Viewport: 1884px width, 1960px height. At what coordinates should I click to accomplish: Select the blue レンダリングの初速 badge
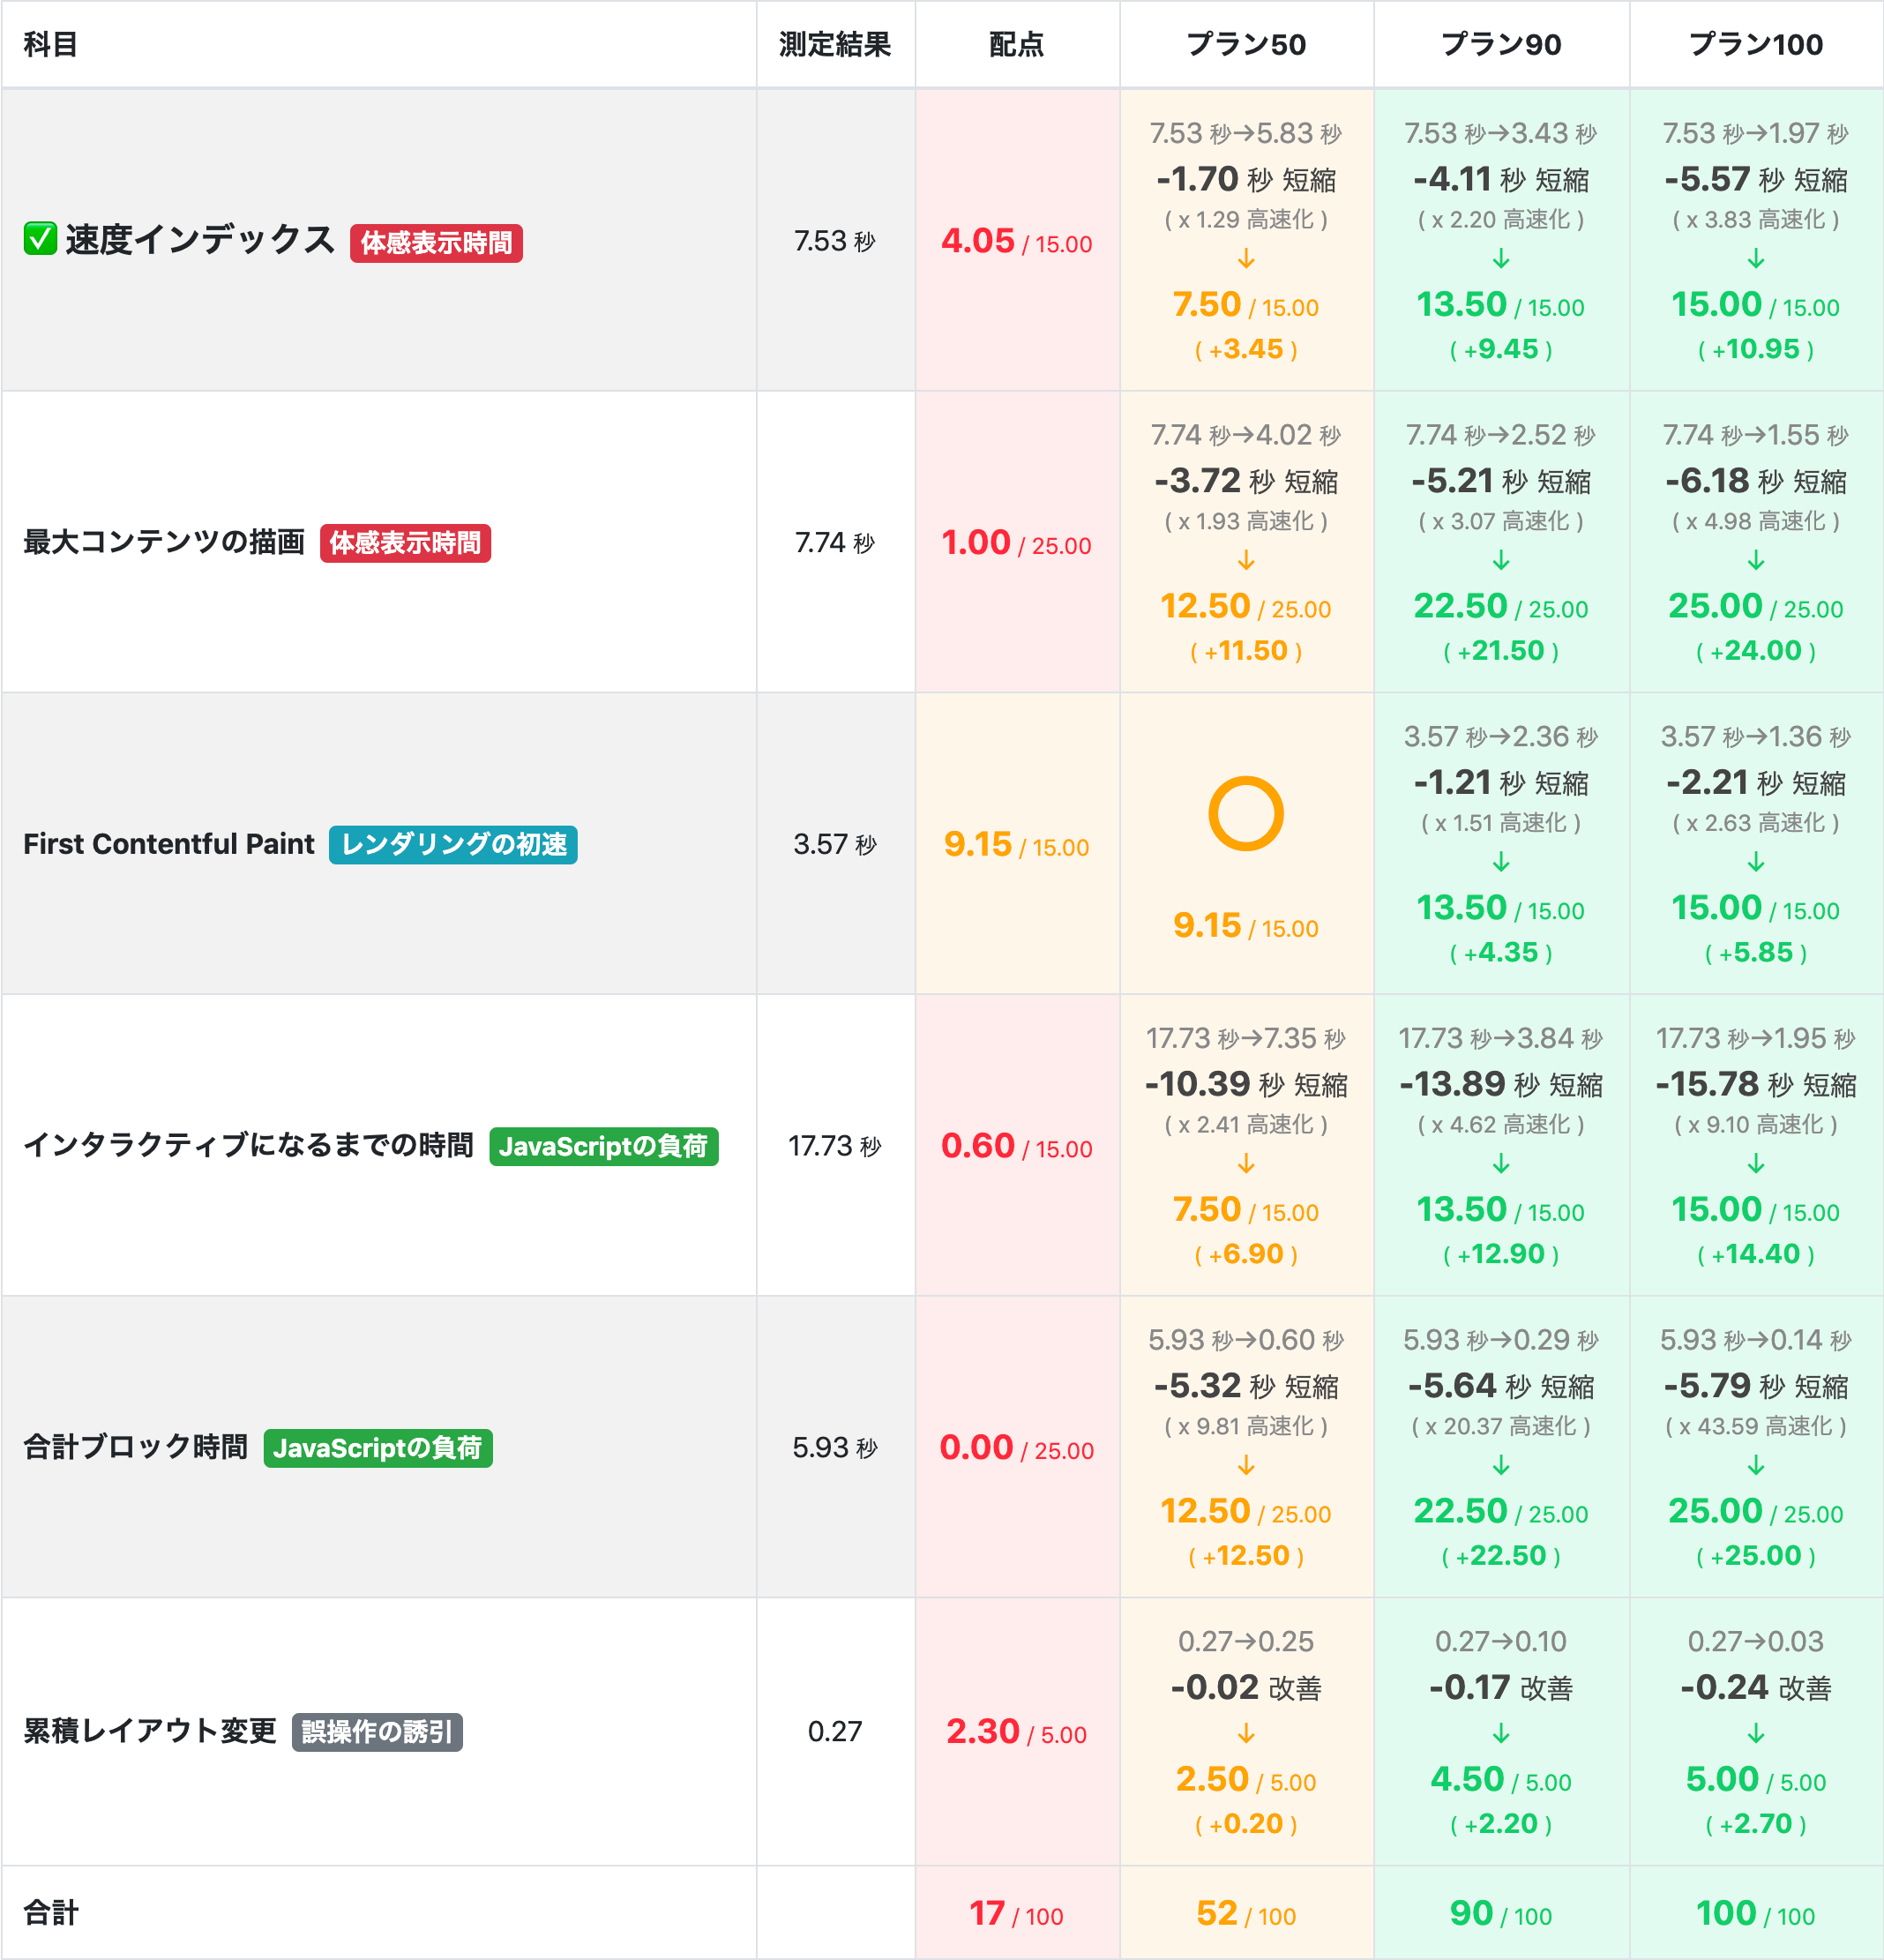(x=452, y=845)
